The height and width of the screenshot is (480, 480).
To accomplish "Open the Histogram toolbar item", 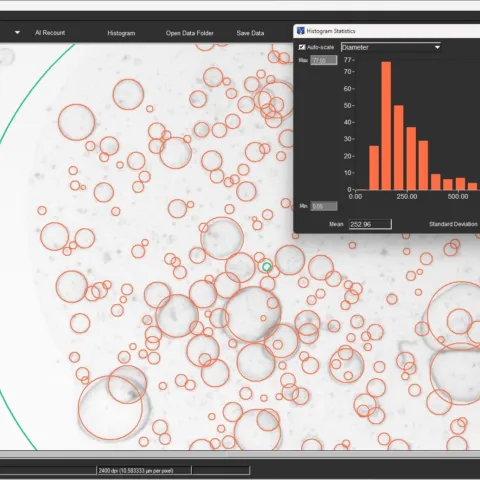I will (x=121, y=33).
